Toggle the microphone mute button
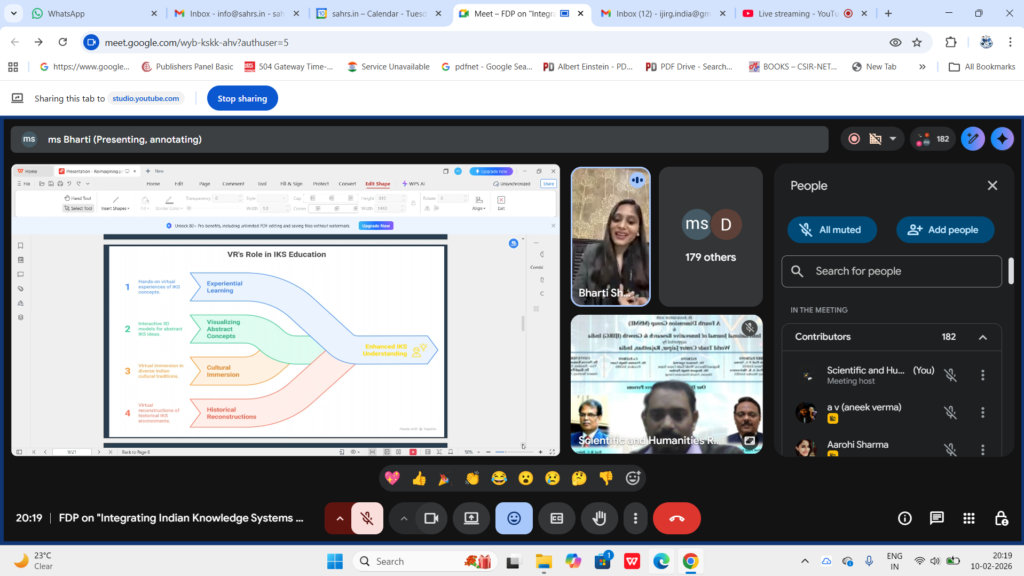 coord(367,518)
